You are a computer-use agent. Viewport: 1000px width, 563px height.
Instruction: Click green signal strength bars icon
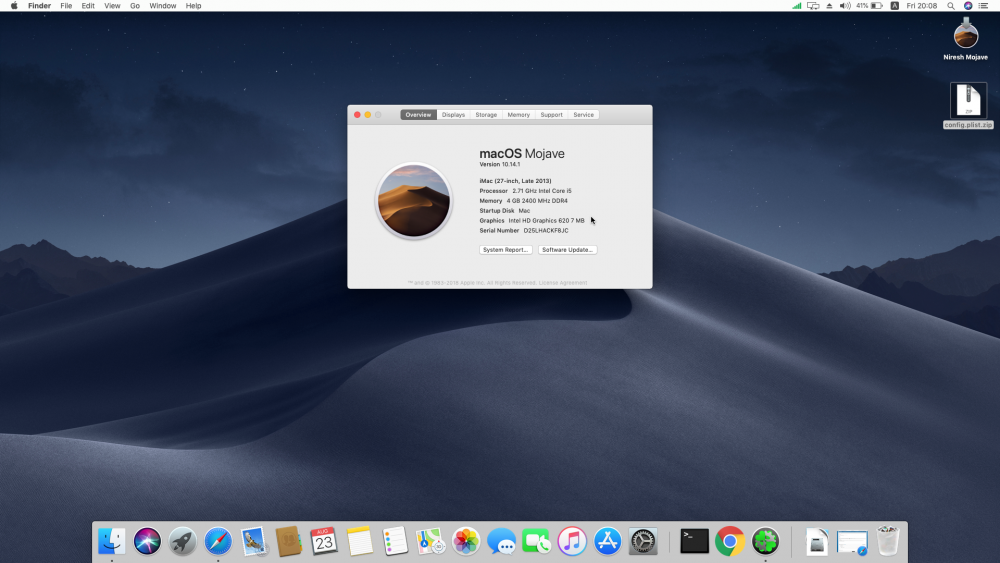[797, 6]
